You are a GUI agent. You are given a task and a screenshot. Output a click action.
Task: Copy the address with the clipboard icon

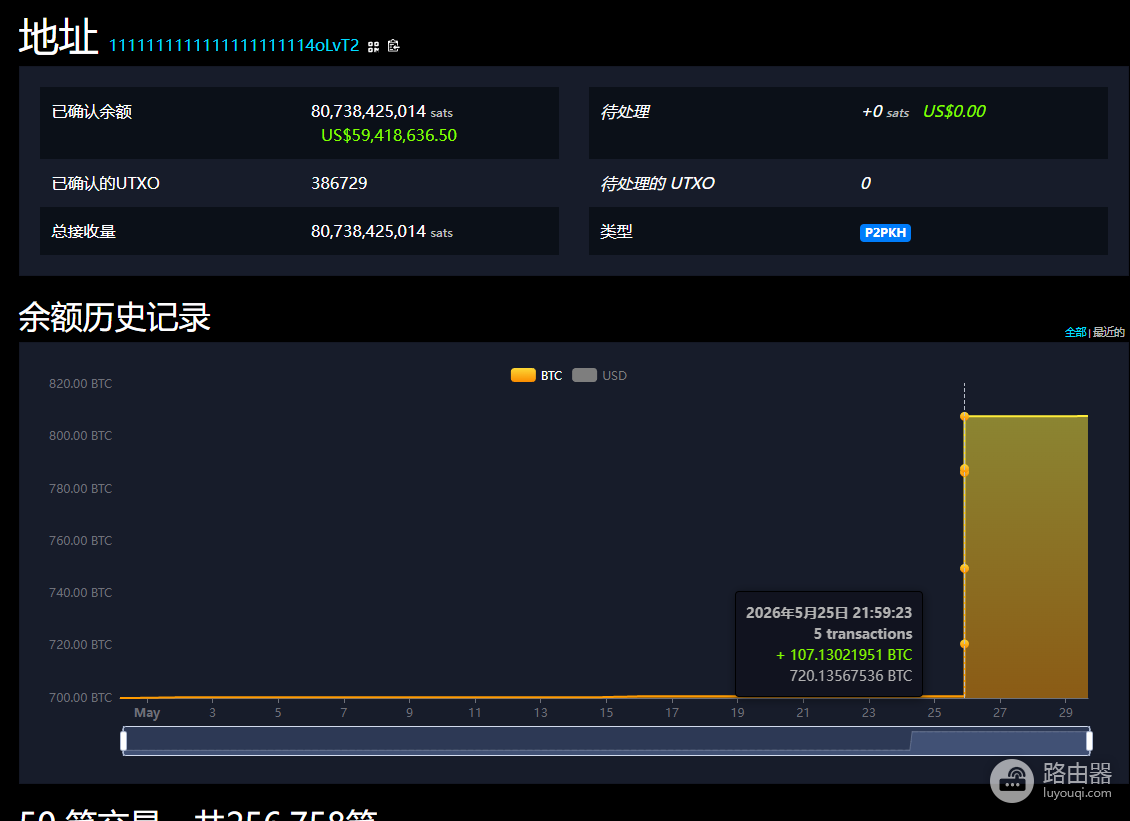(393, 46)
